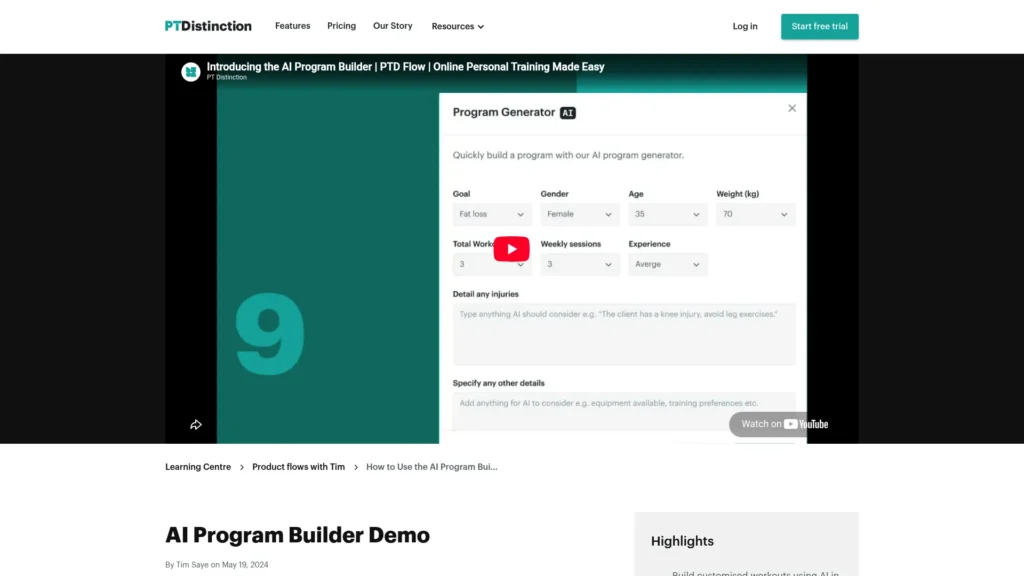Click the Highlights heading
Viewport: 1024px width, 576px height.
coord(682,541)
